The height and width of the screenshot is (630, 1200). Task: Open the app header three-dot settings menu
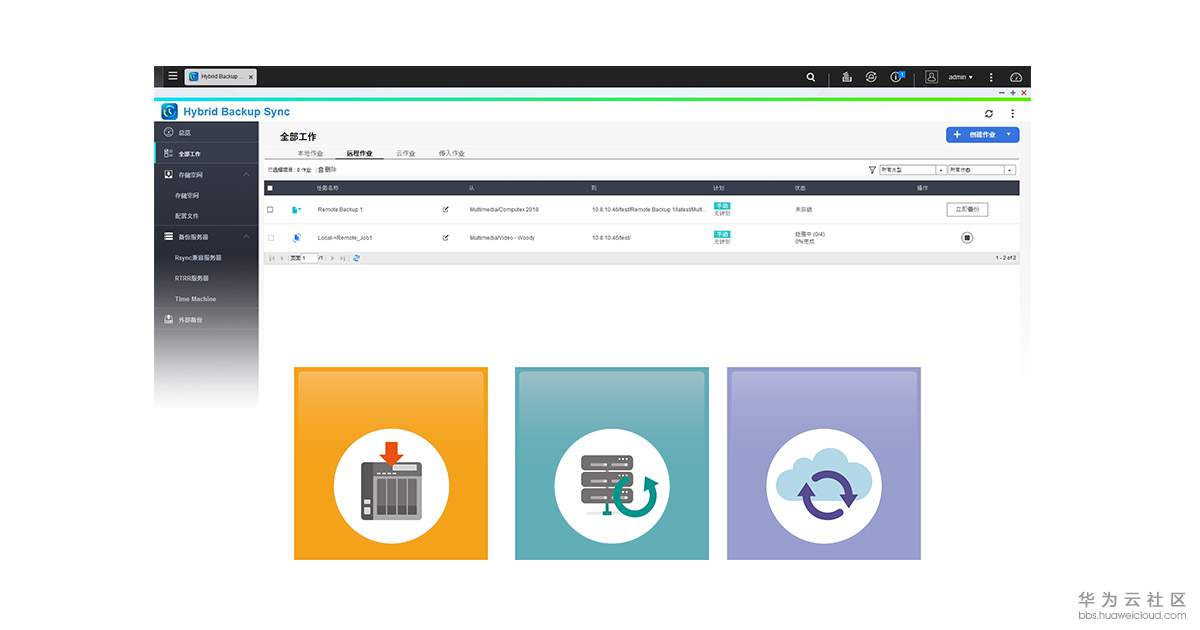(1012, 114)
